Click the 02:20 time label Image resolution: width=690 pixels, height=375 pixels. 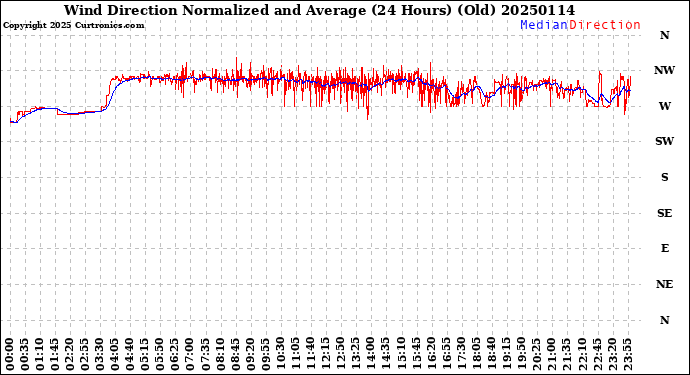point(70,354)
